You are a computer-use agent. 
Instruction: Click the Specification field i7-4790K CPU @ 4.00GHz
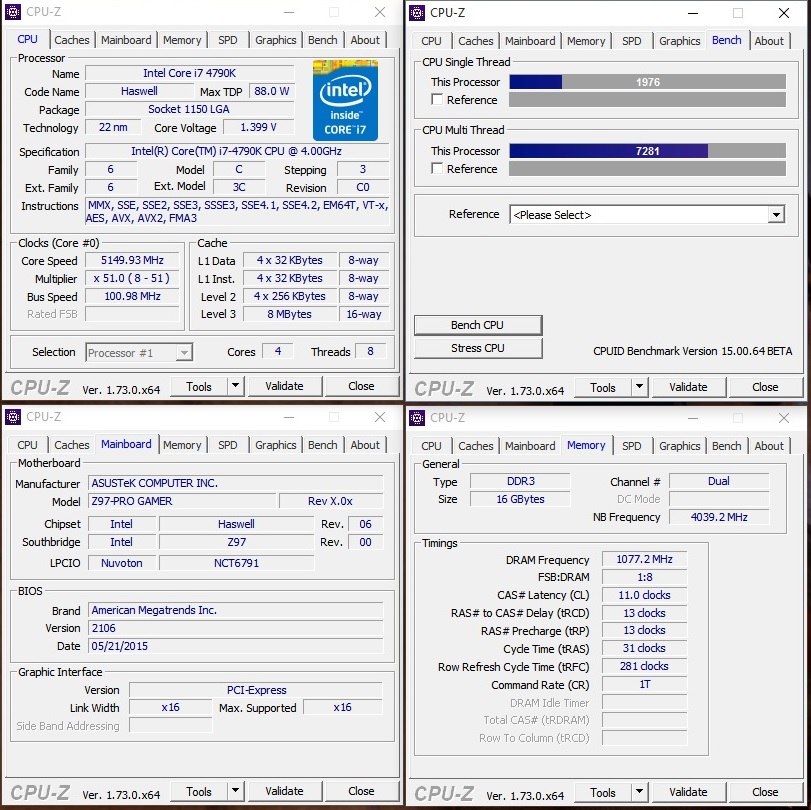coord(237,151)
